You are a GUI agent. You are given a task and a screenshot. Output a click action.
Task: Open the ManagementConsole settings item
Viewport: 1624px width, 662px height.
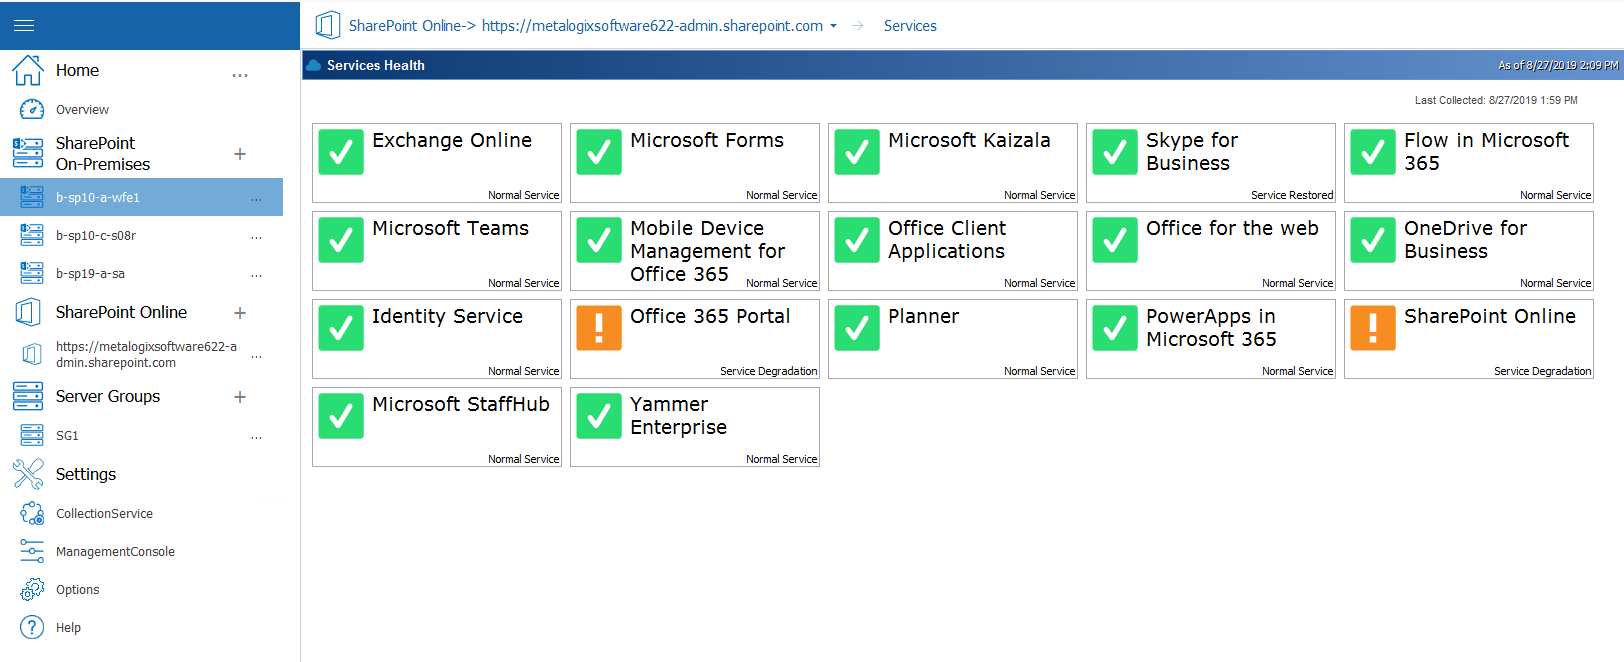[x=115, y=552]
